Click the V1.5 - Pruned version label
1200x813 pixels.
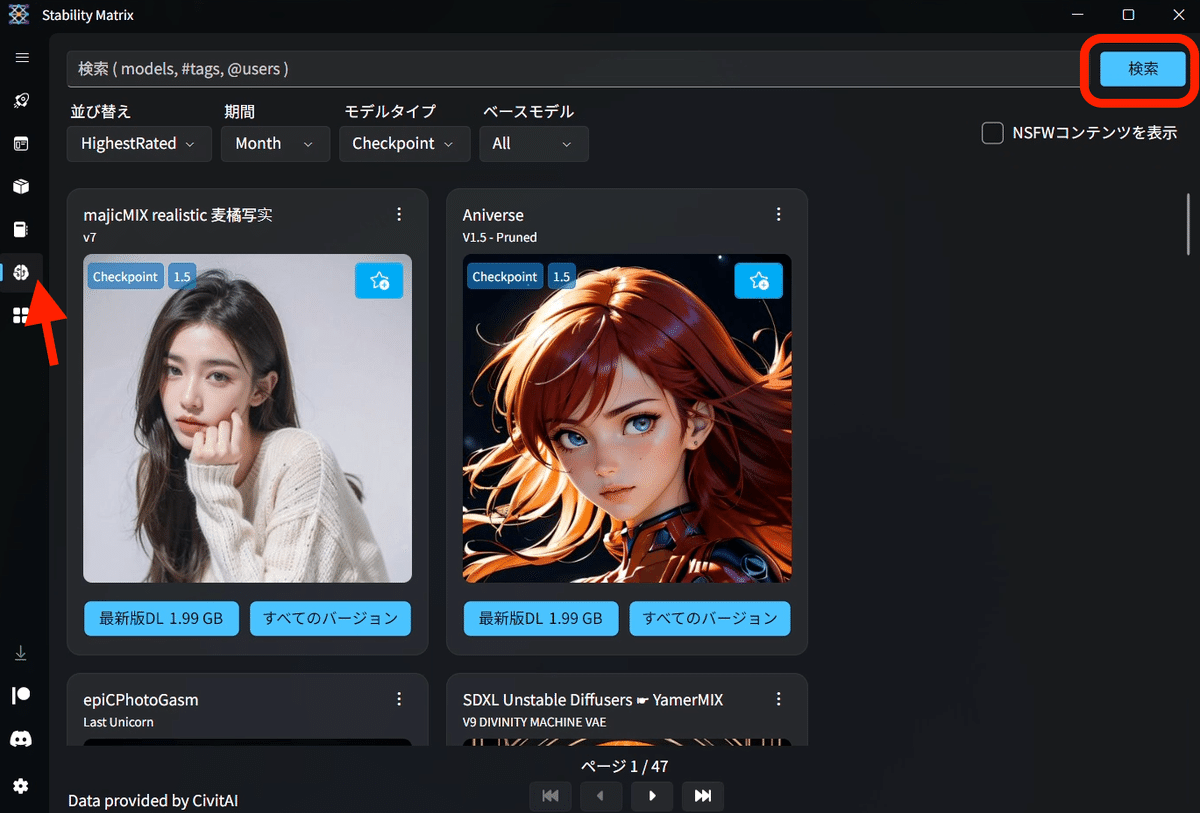pyautogui.click(x=500, y=238)
